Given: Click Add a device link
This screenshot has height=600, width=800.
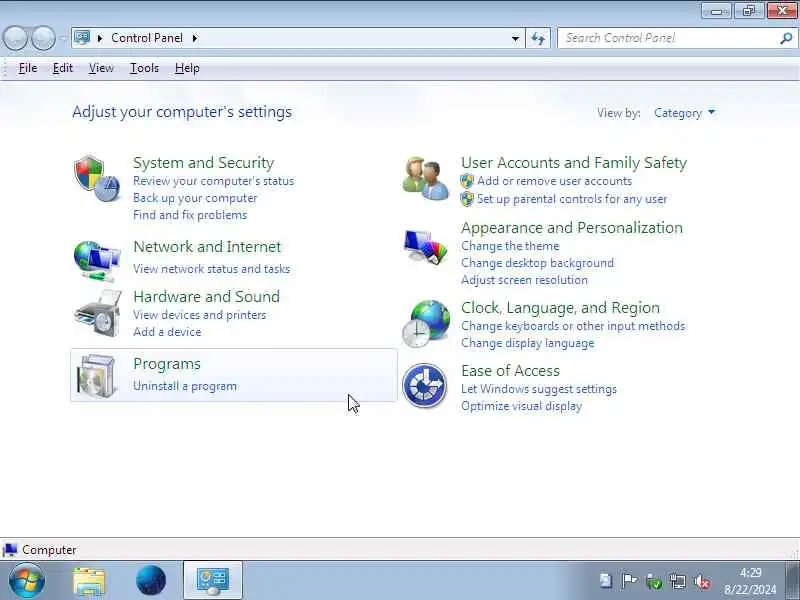Looking at the screenshot, I should coord(167,332).
